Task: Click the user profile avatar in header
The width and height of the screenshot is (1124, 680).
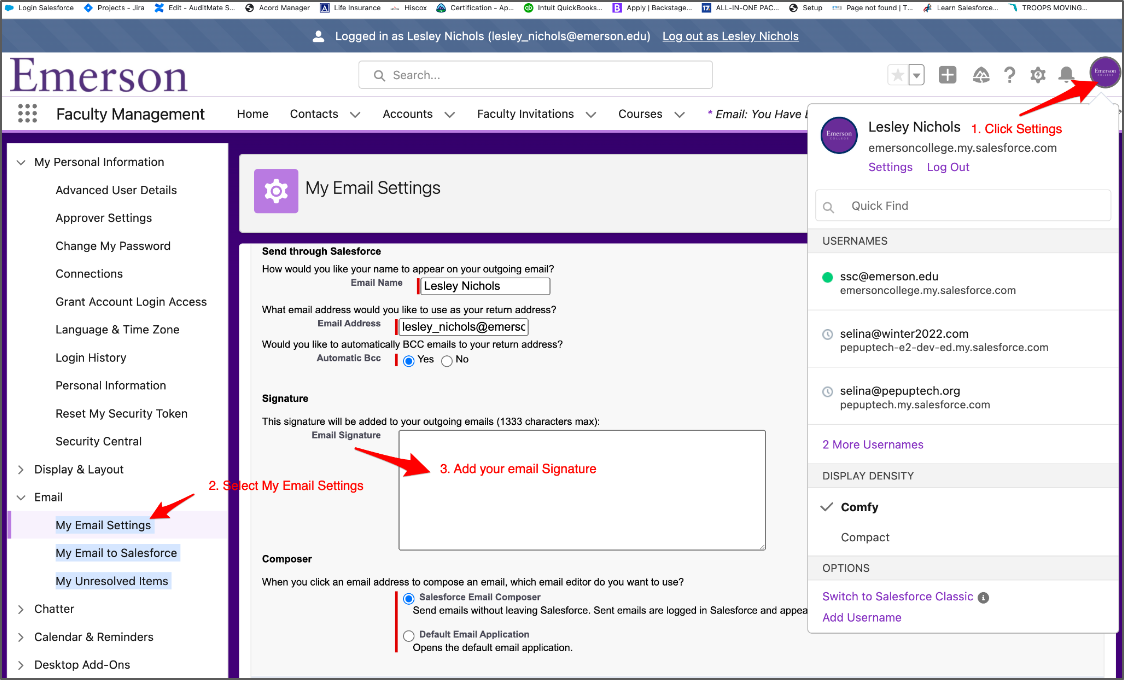Action: (x=1105, y=72)
